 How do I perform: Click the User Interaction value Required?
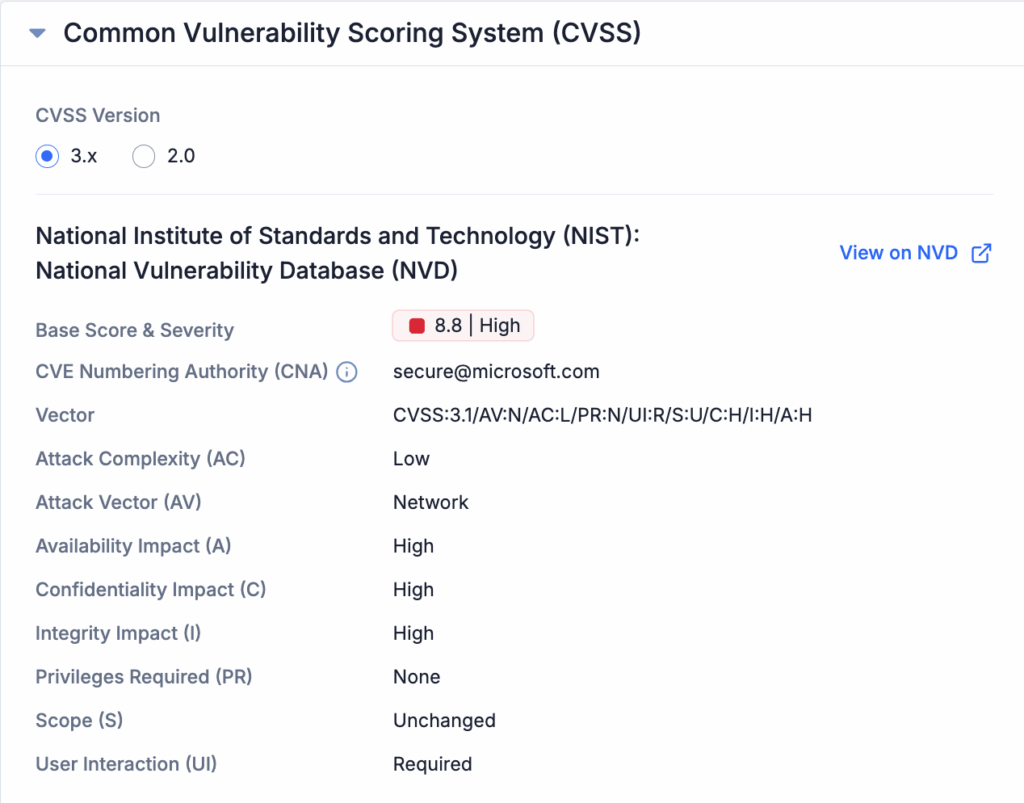coord(432,764)
